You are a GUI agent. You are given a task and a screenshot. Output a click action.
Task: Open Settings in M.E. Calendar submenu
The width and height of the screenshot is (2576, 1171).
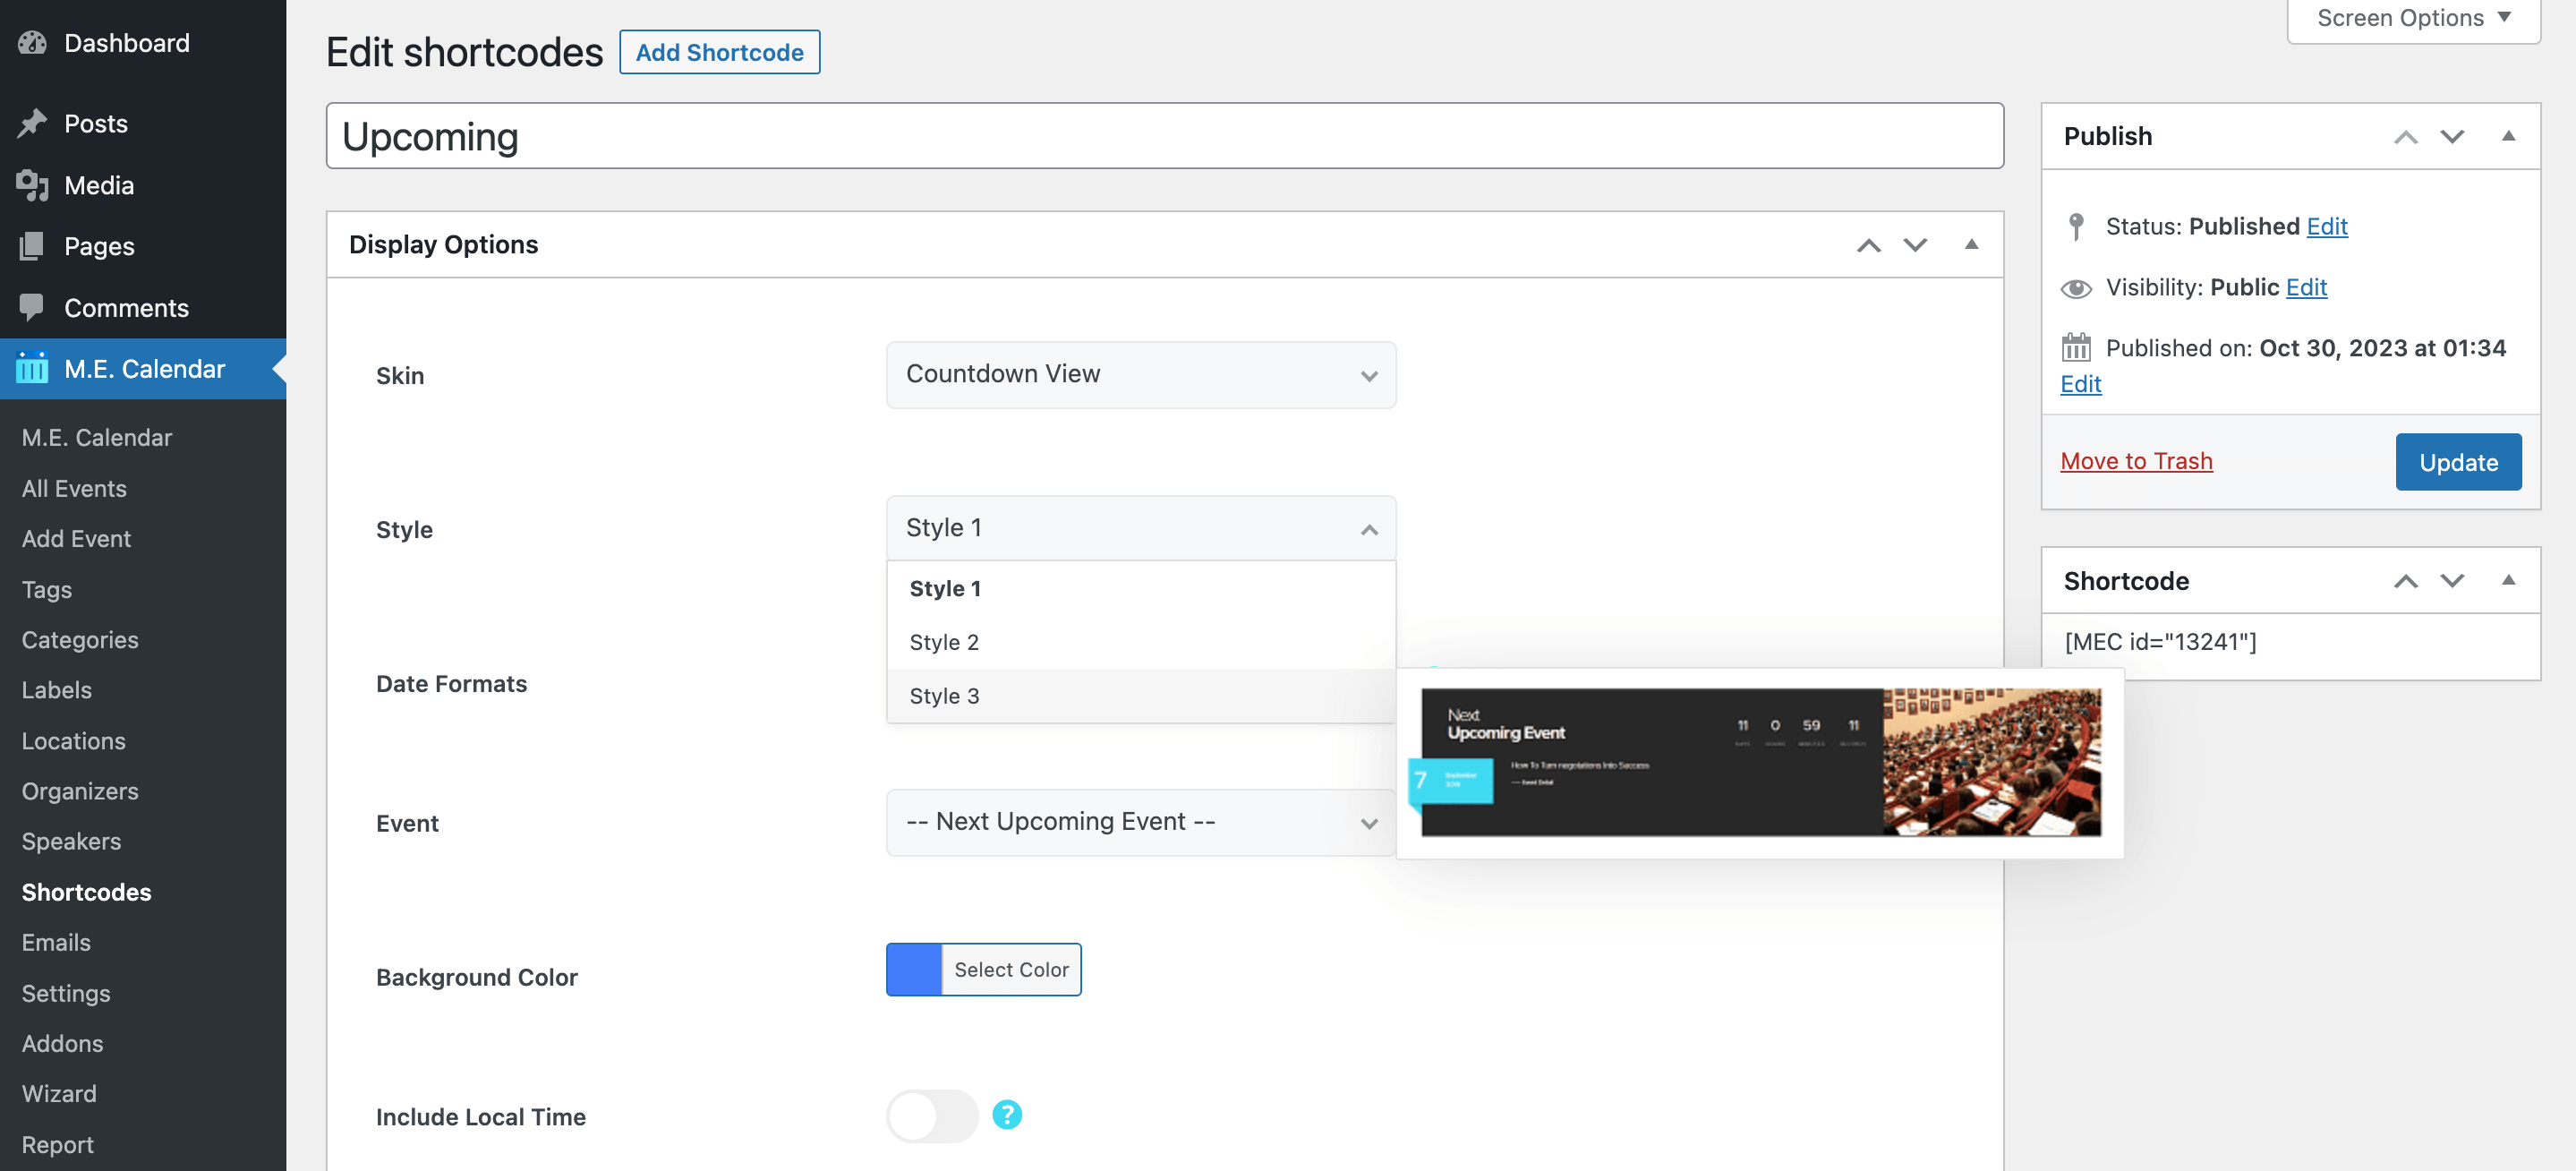click(66, 993)
